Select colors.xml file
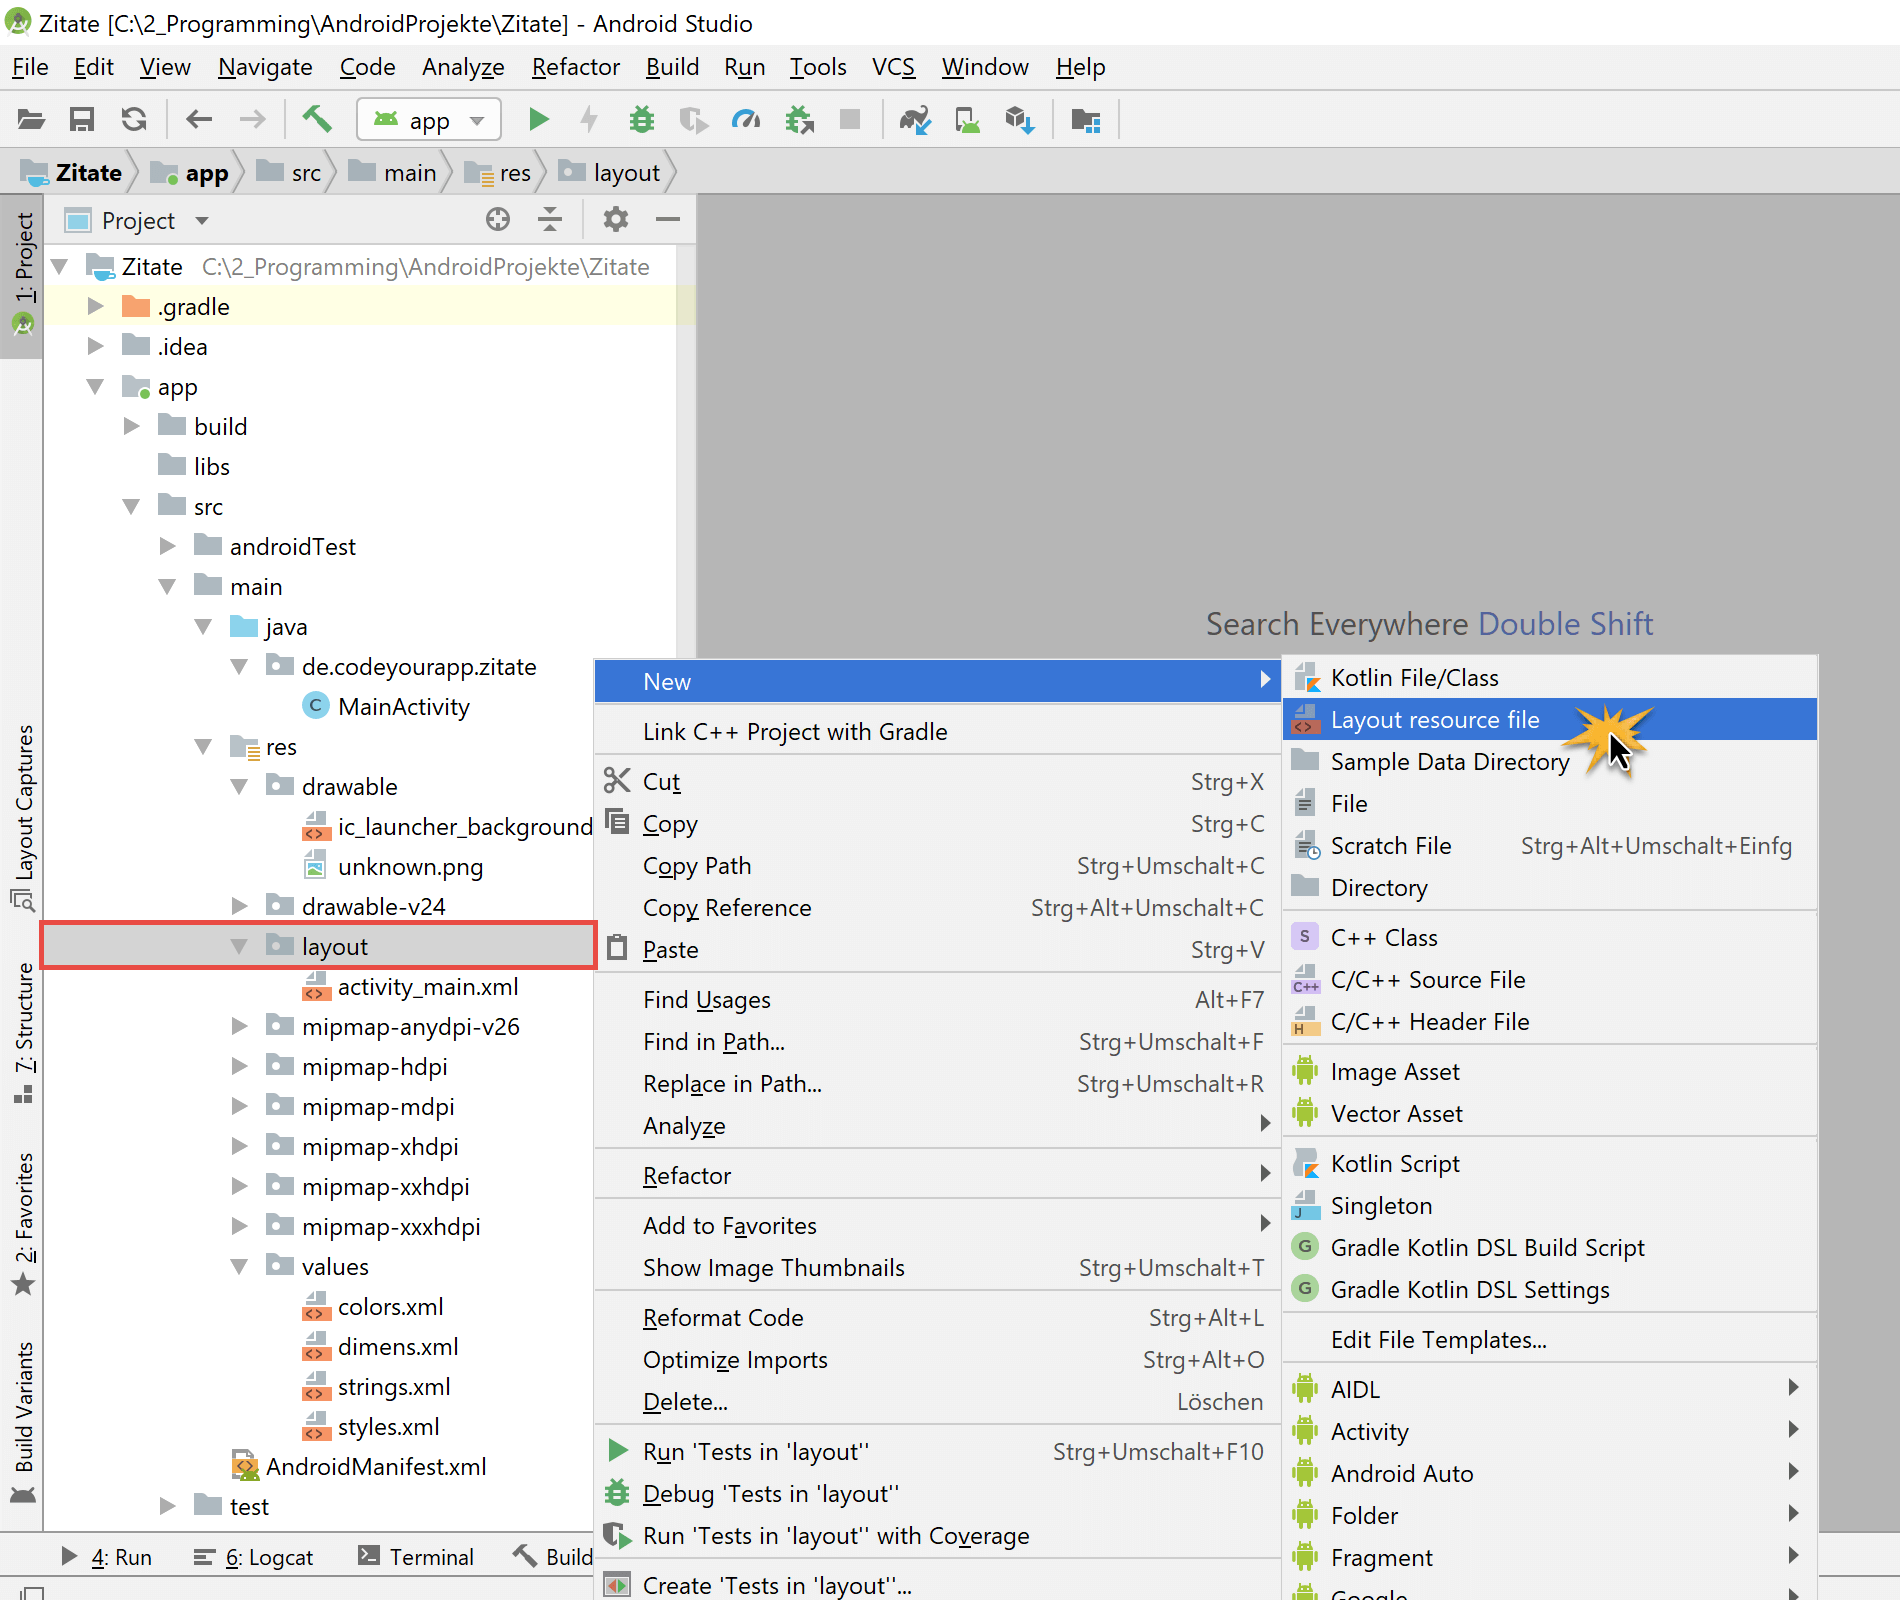Screen dimensions: 1900x1600 390,1307
